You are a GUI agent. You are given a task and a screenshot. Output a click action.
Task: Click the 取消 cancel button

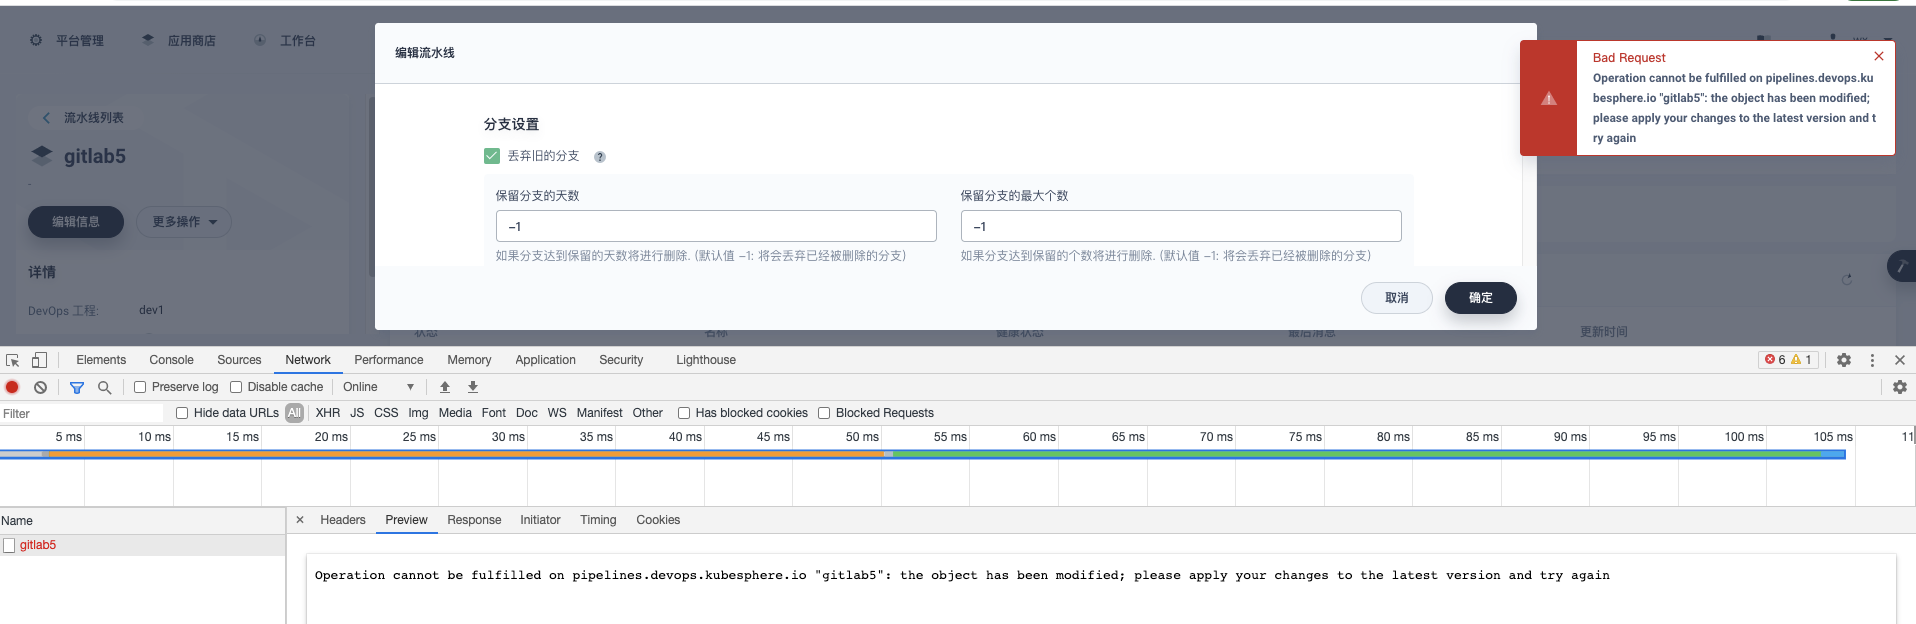pyautogui.click(x=1397, y=298)
